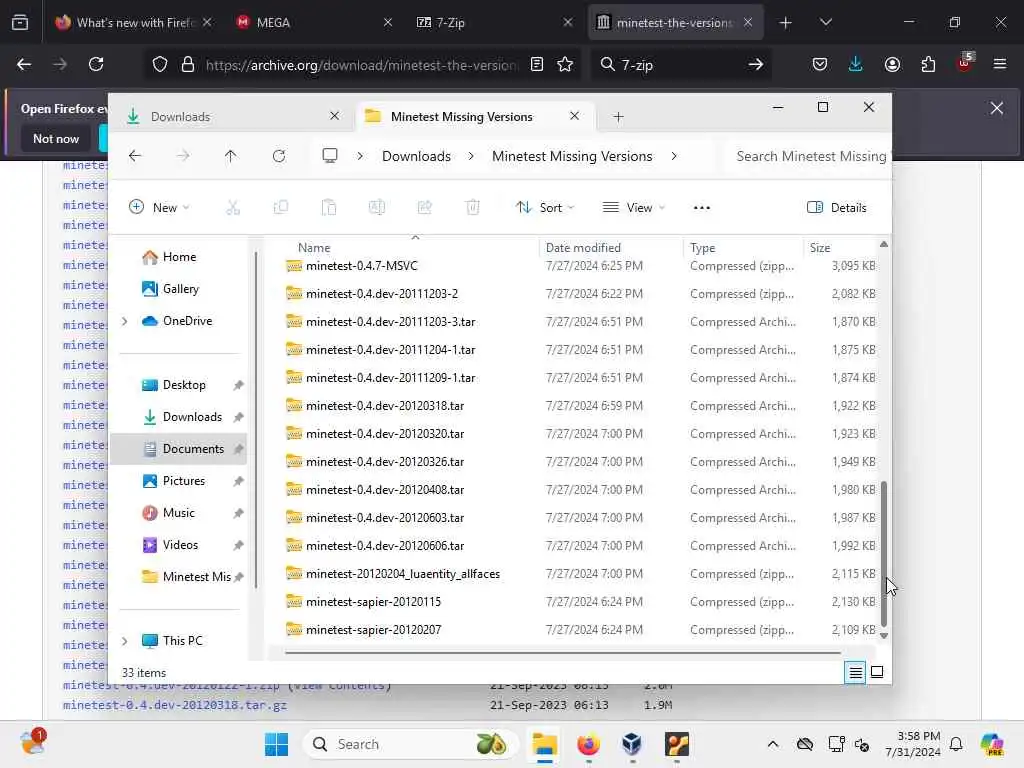Open Gallery in the navigation pane
Viewport: 1024px width, 768px height.
point(181,289)
